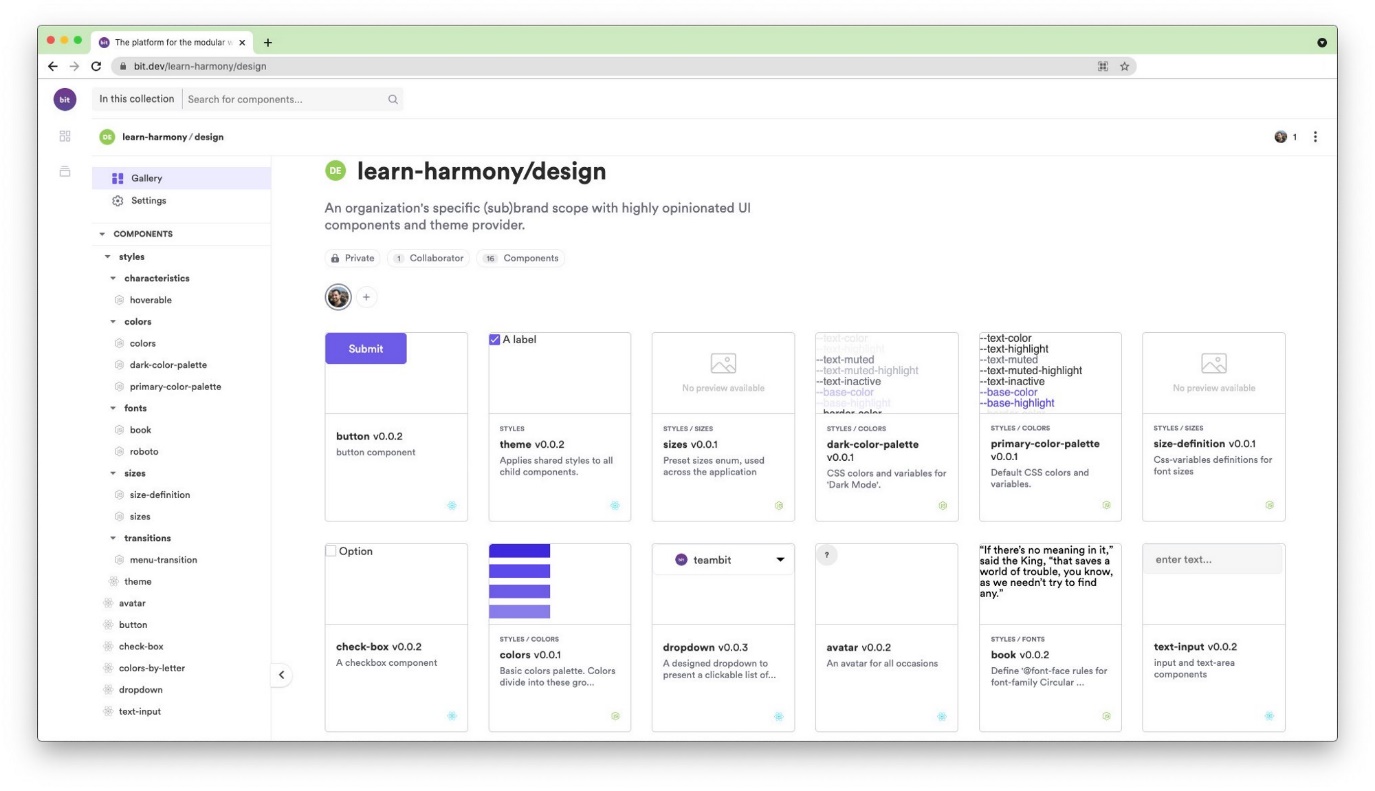This screenshot has width=1375, height=791.
Task: Select Gallery in the sidebar
Action: point(146,178)
